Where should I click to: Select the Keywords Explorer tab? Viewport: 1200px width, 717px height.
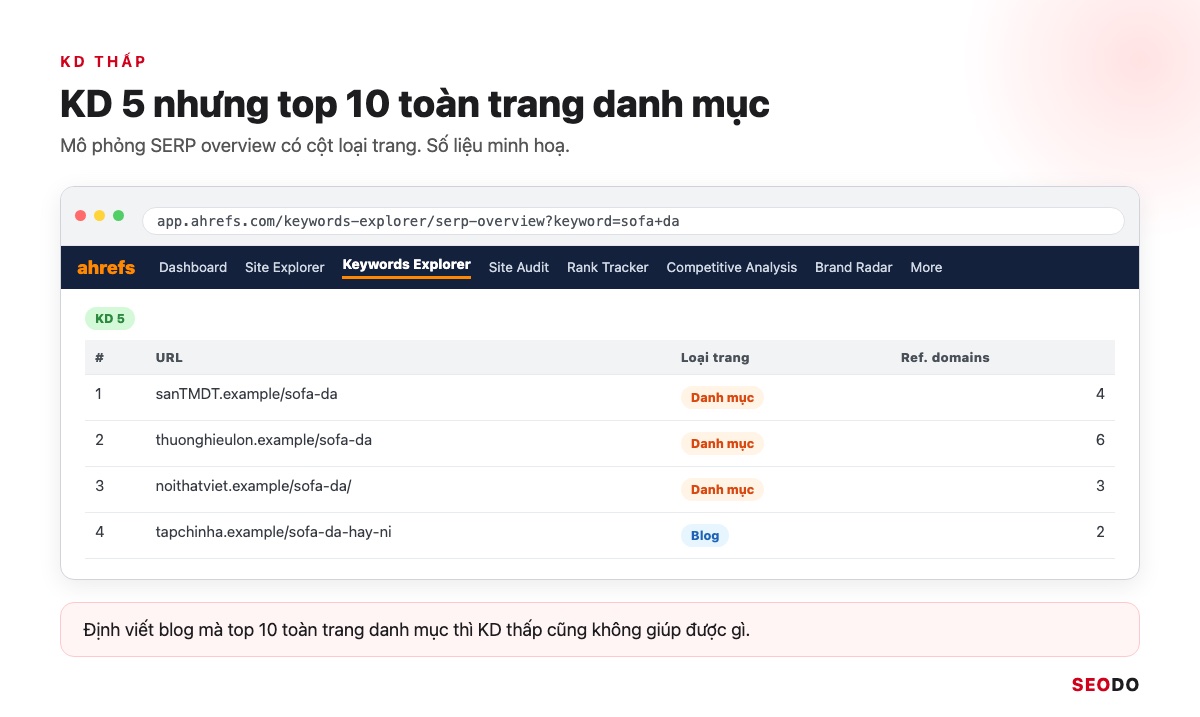tap(406, 265)
